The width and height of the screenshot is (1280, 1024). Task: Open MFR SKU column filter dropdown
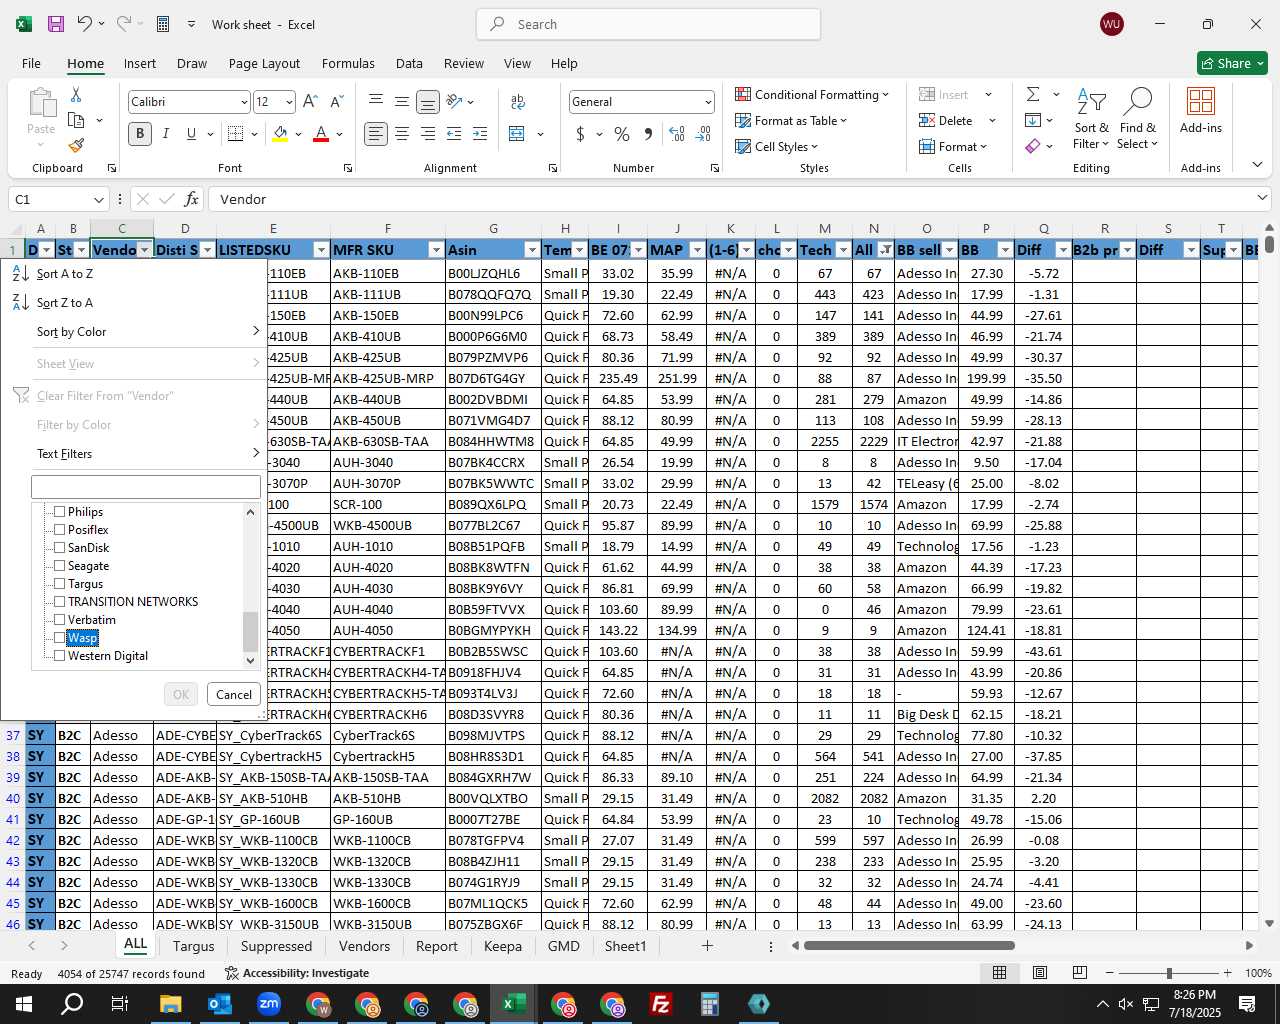point(436,250)
